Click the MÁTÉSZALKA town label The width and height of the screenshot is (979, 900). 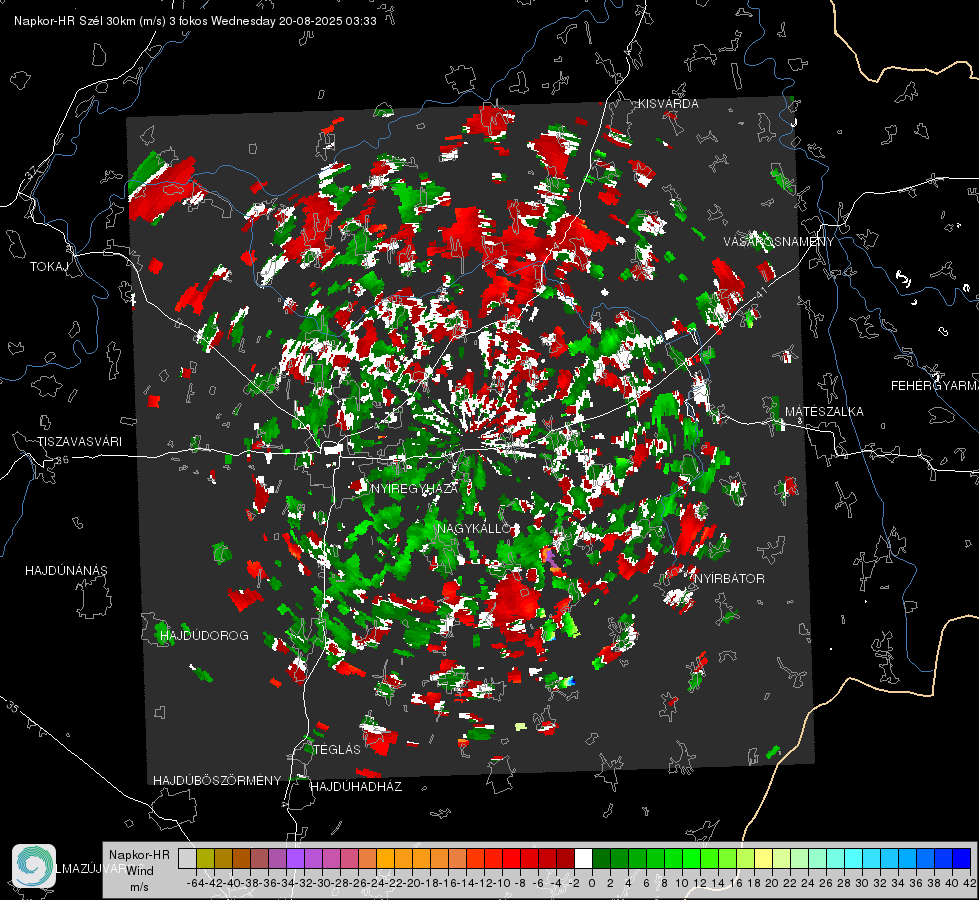pyautogui.click(x=824, y=412)
